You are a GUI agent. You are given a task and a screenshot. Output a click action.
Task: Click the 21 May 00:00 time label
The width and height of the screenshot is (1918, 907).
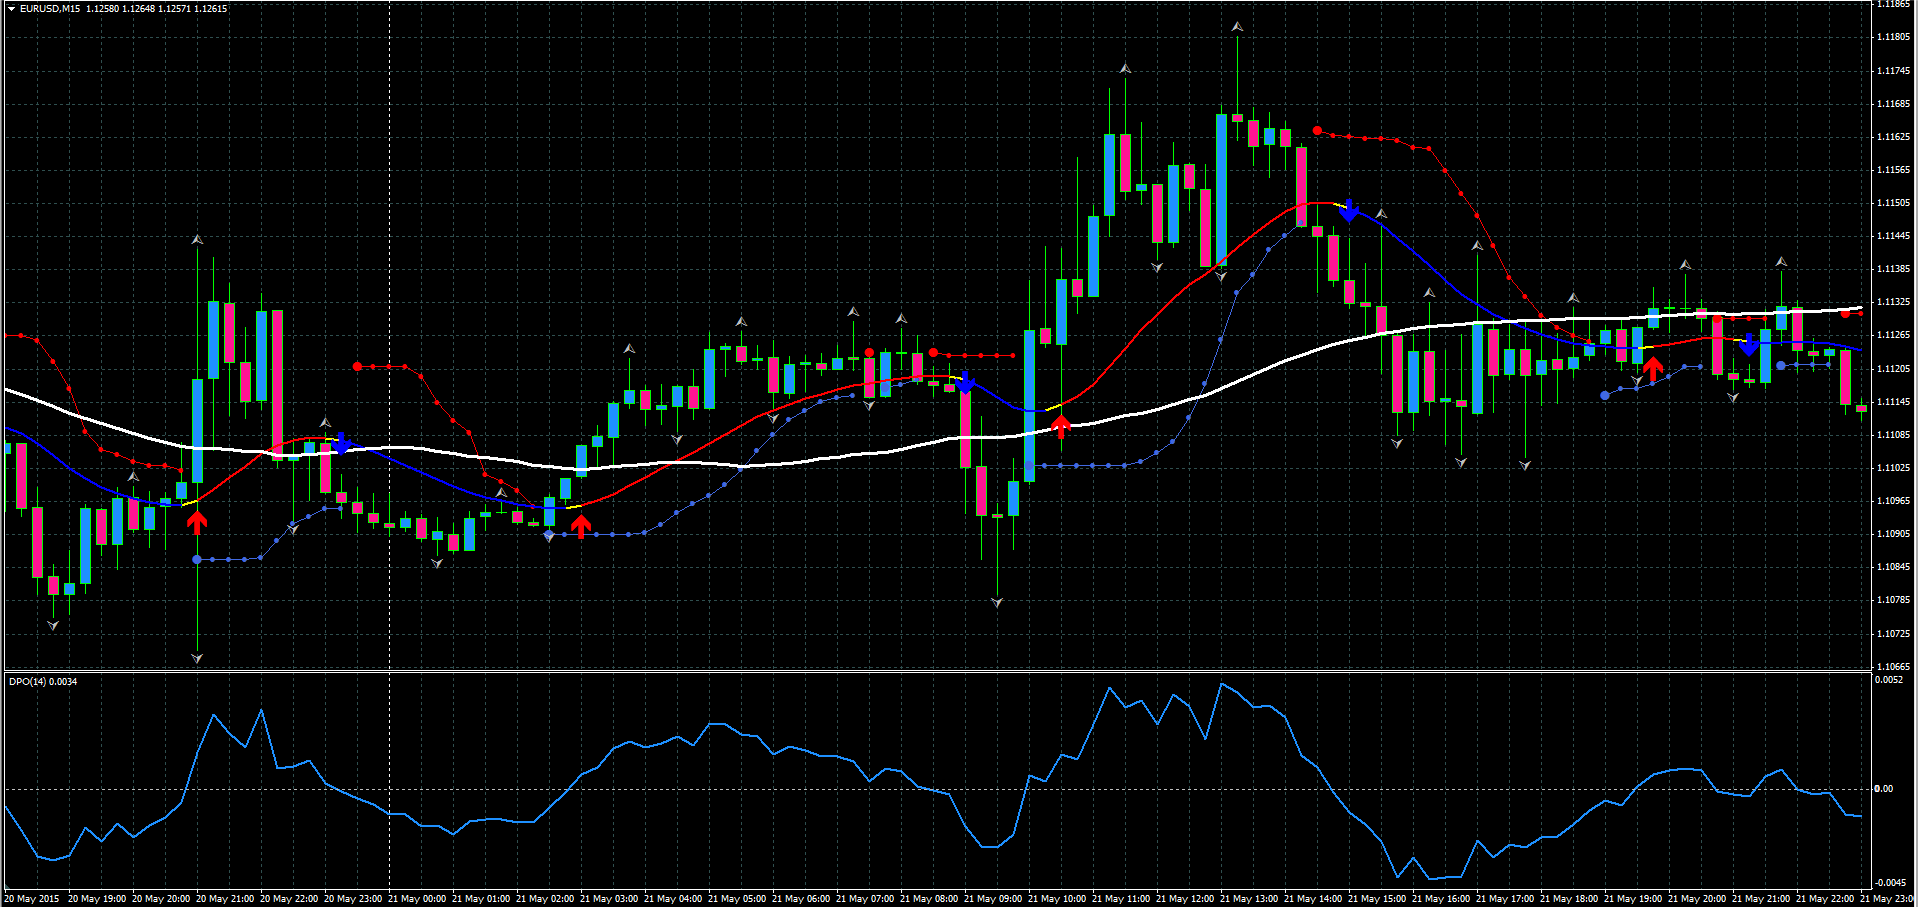click(417, 899)
